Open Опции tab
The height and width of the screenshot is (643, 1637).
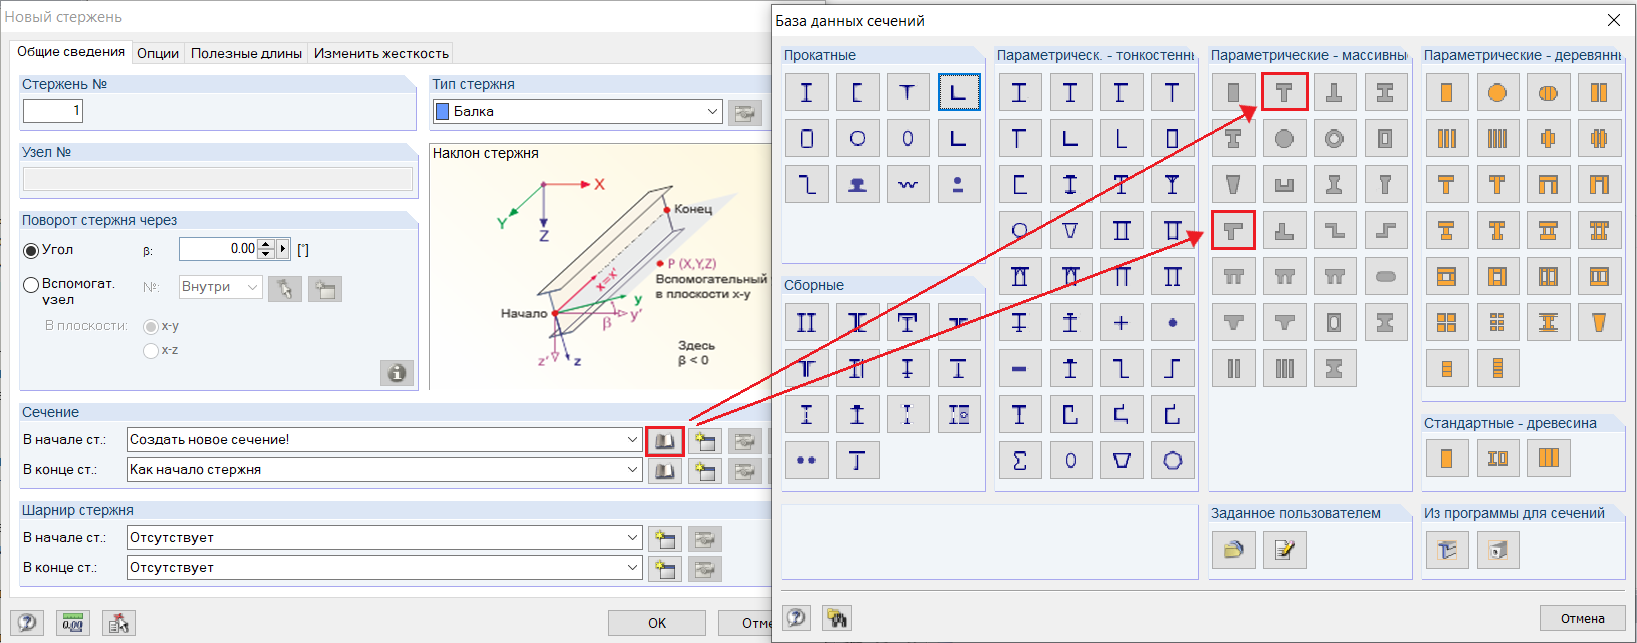click(x=158, y=53)
